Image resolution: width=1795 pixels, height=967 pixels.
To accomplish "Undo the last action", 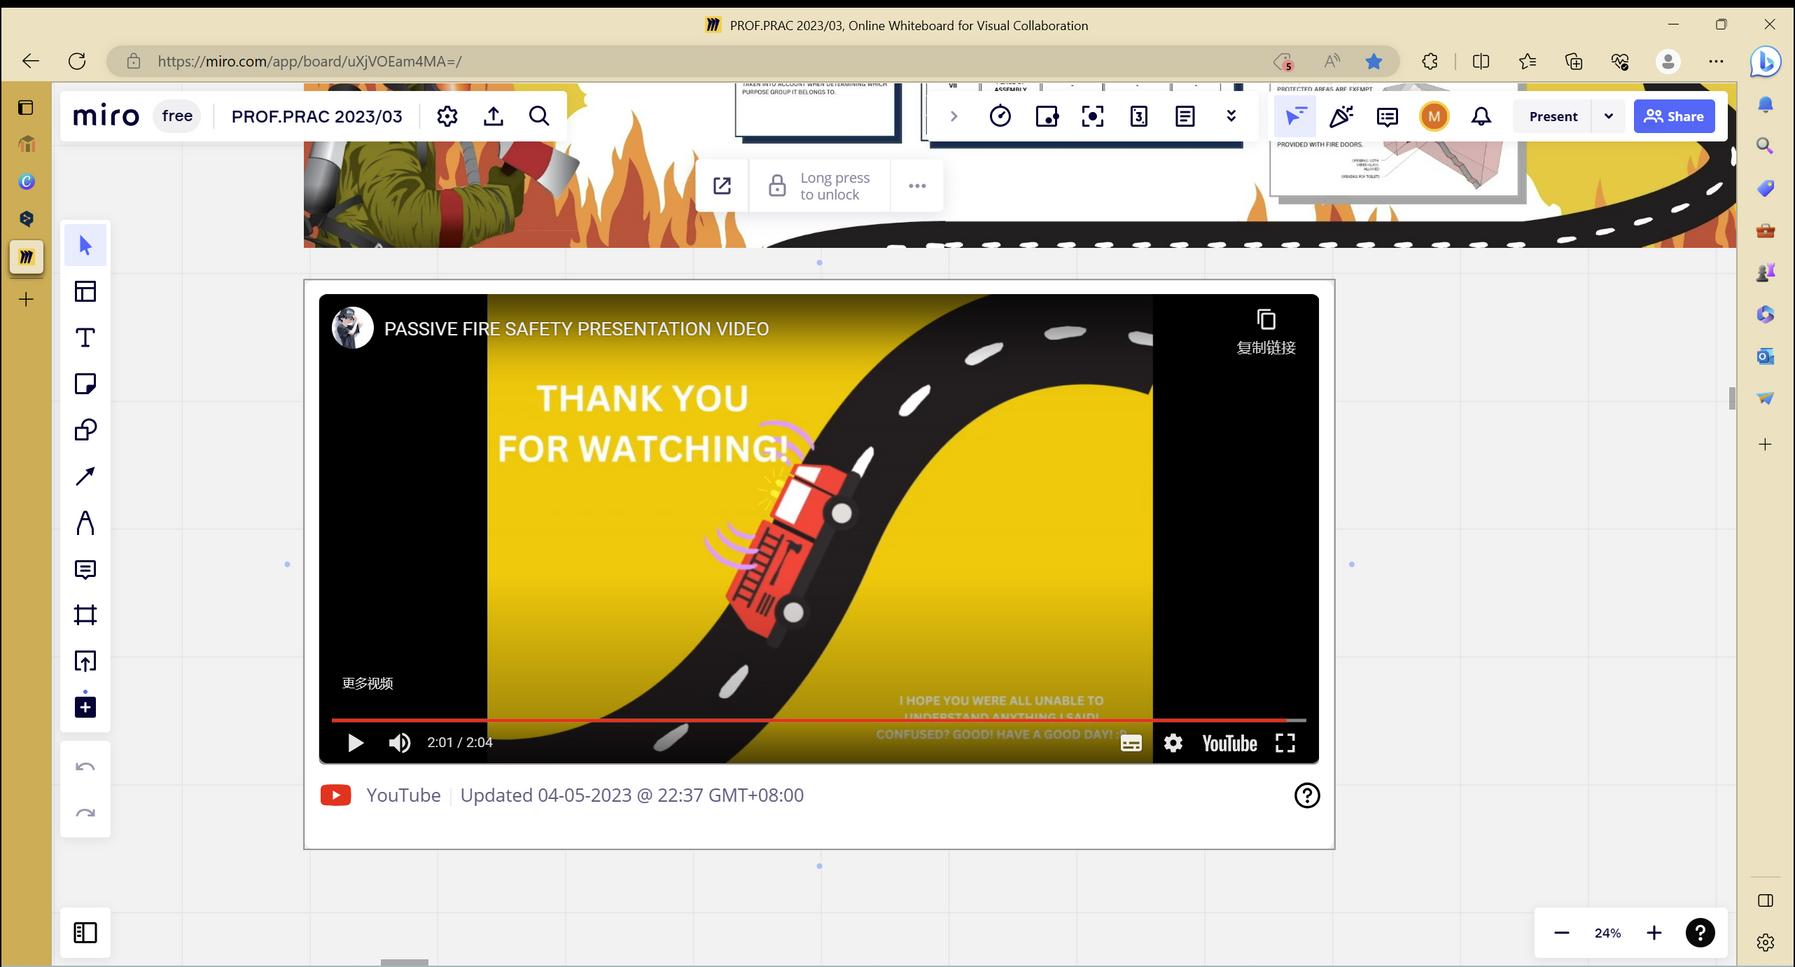I will [85, 767].
